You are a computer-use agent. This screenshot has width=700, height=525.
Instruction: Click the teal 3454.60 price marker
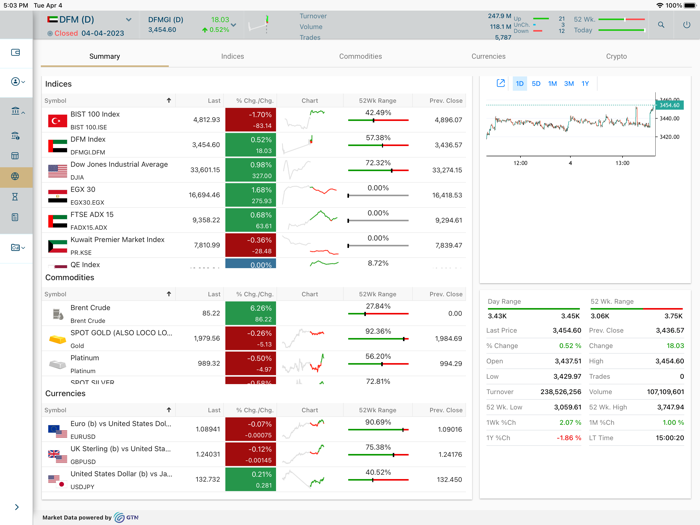coord(669,105)
